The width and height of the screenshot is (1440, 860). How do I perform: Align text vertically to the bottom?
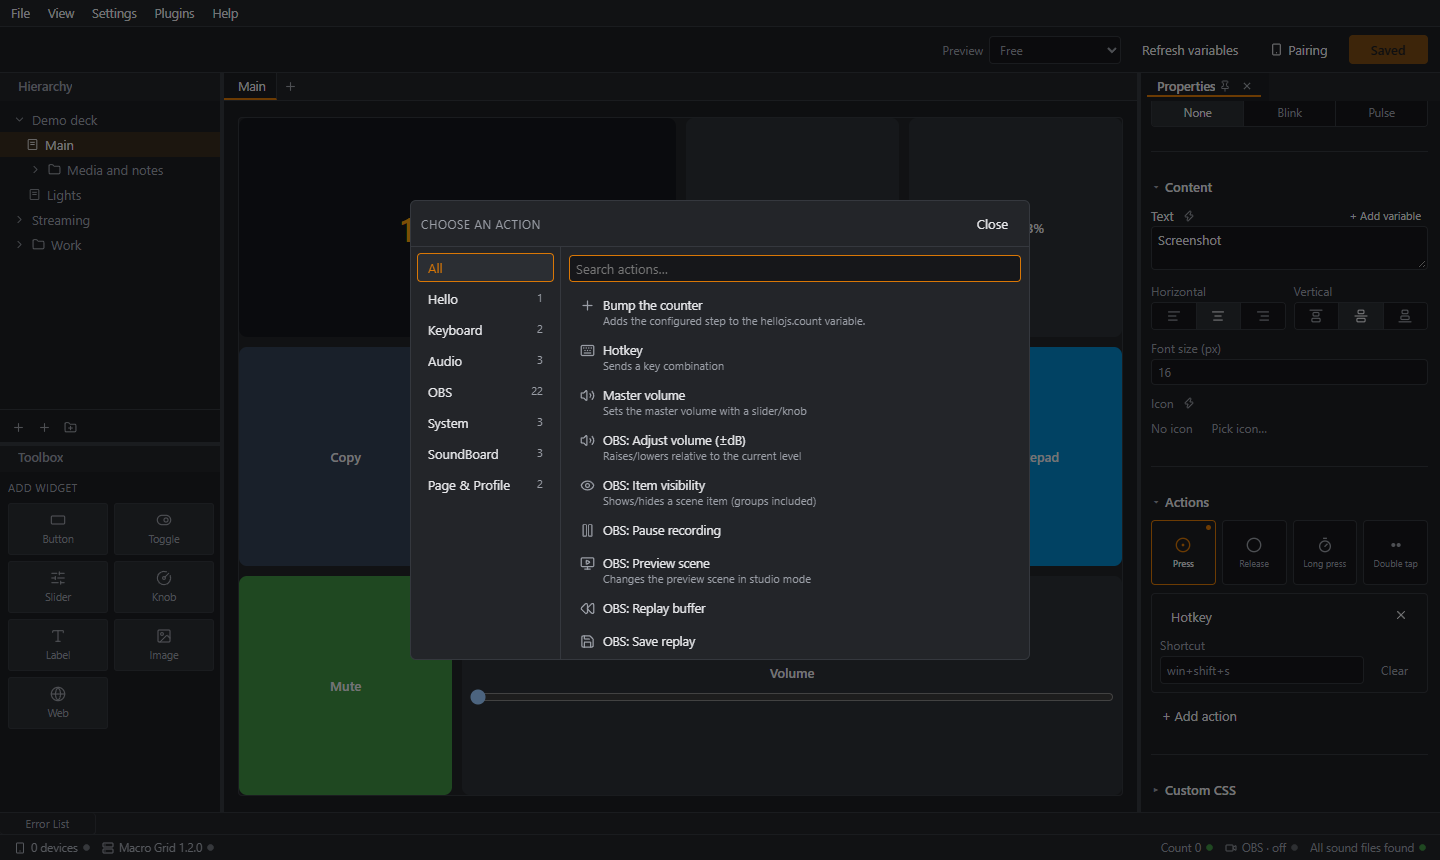pyautogui.click(x=1405, y=316)
